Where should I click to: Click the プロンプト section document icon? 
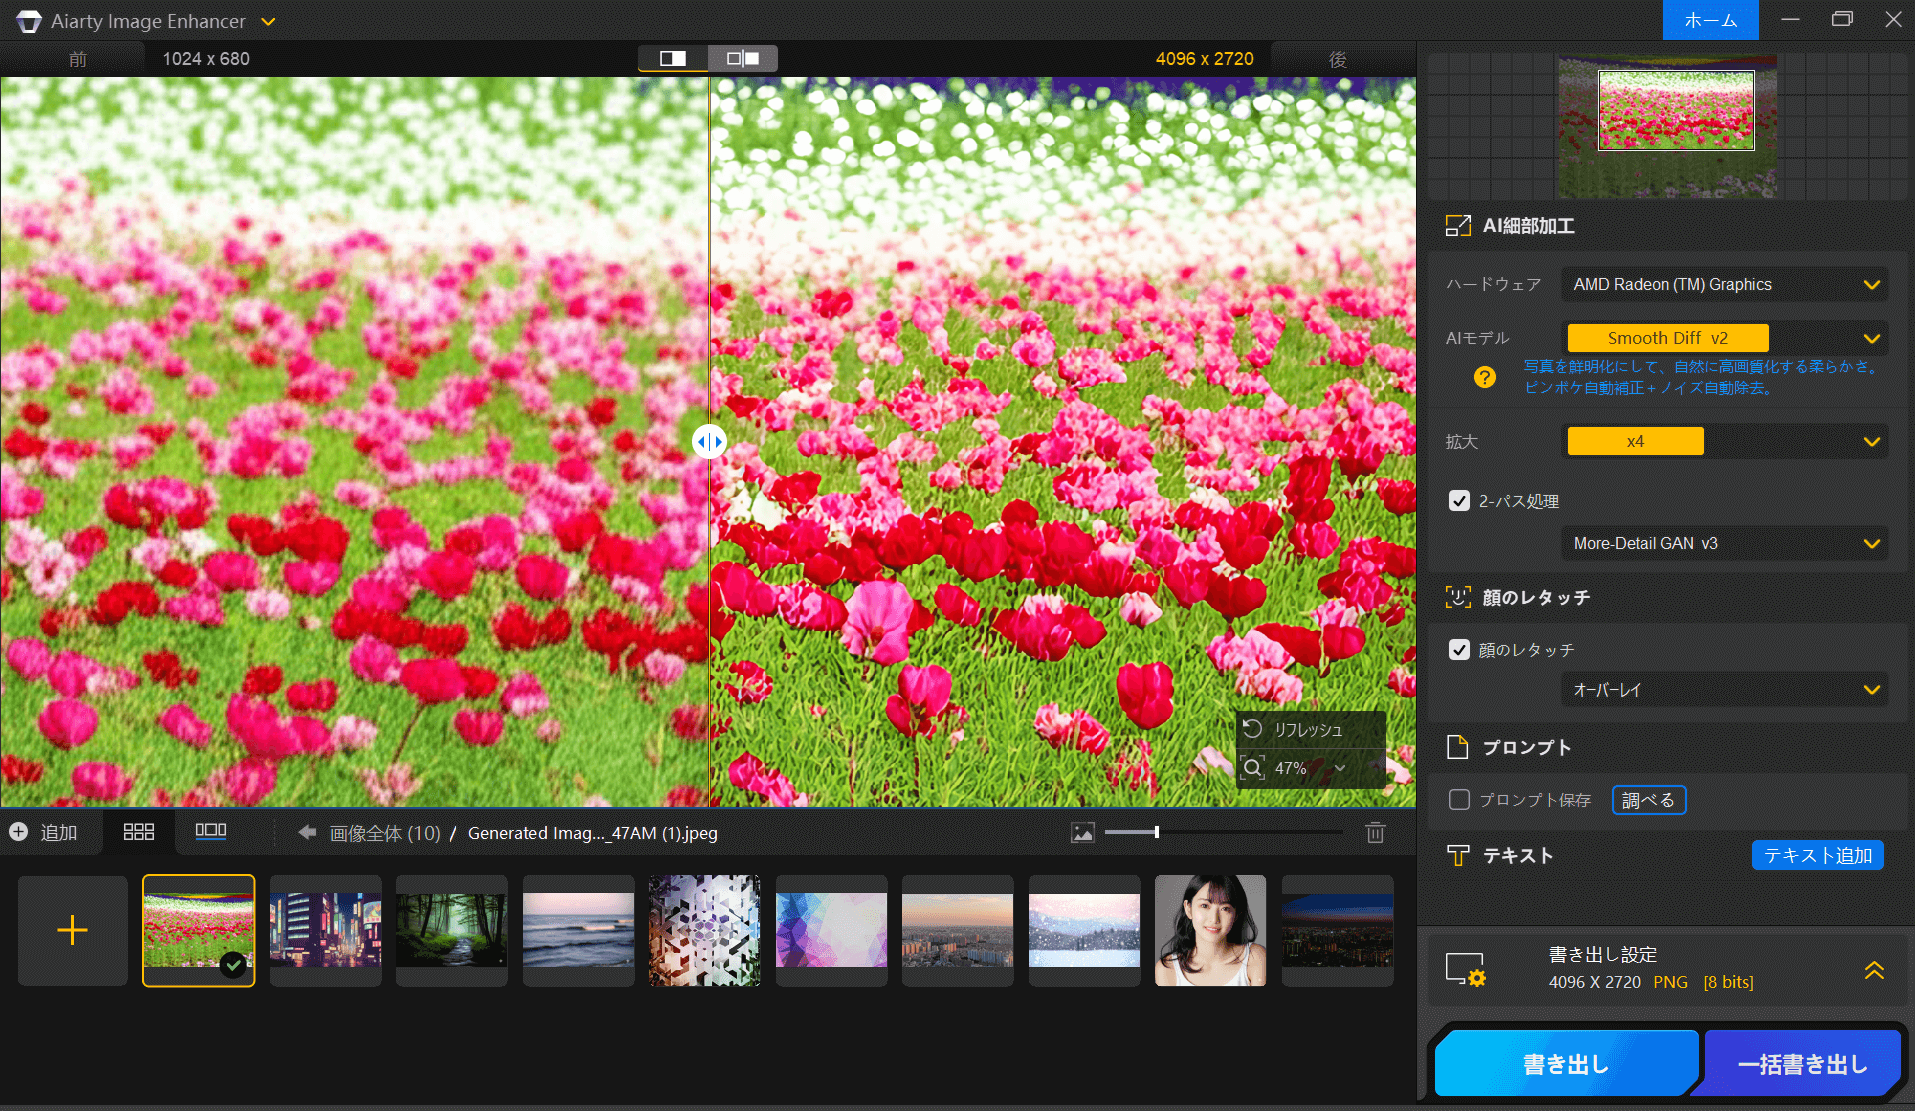1458,747
